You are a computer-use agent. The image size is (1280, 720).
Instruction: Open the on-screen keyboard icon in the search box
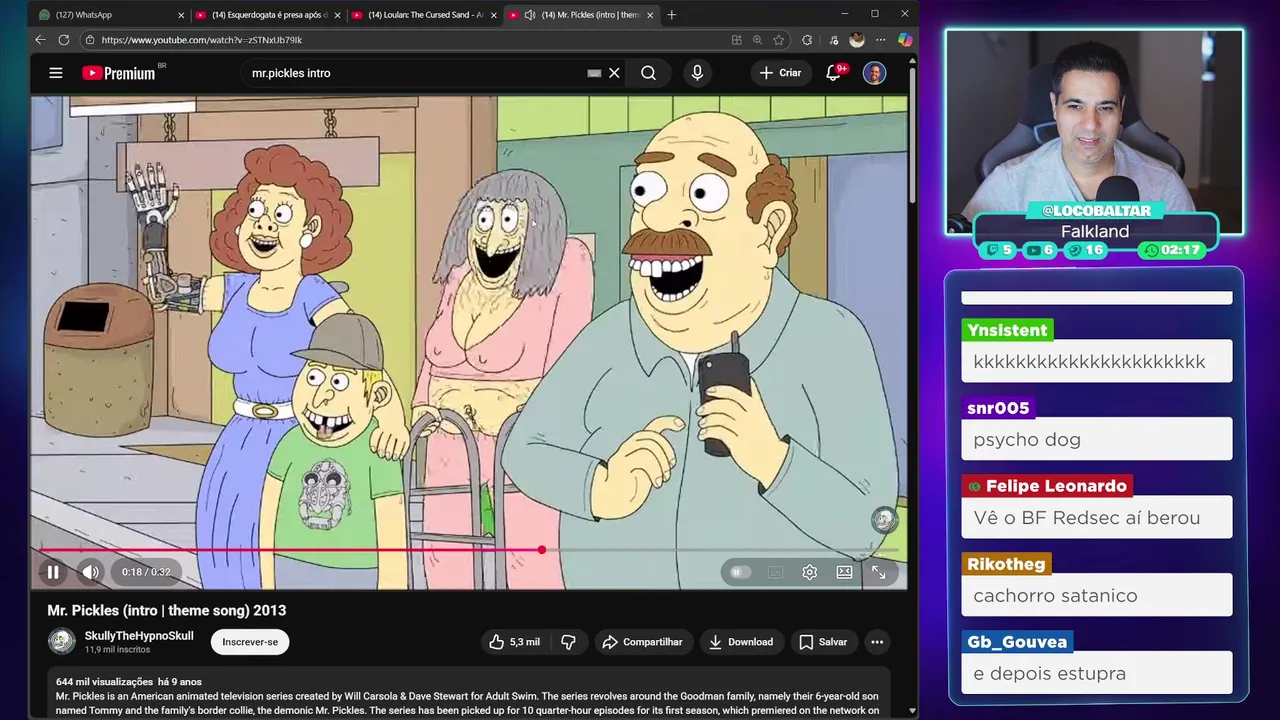pyautogui.click(x=594, y=73)
